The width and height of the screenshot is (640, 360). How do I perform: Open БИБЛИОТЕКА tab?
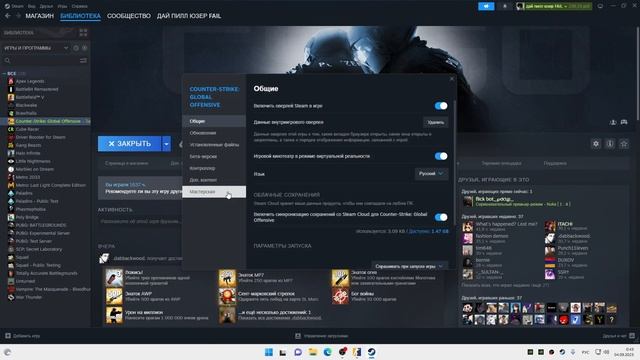(80, 16)
